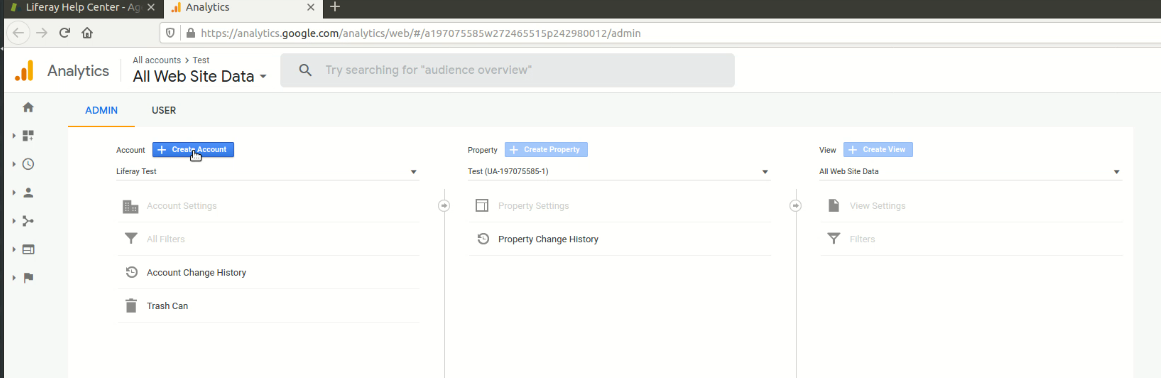
Task: Open the All Web Site Data header selector
Action: point(199,75)
